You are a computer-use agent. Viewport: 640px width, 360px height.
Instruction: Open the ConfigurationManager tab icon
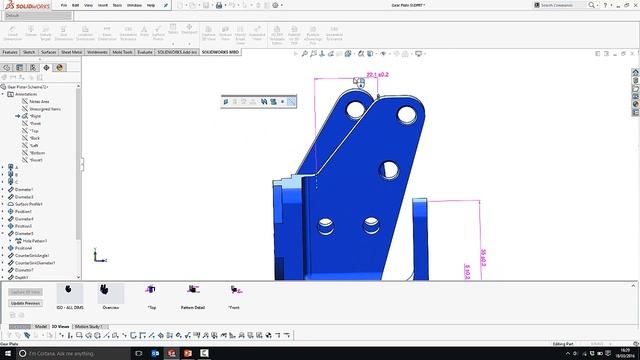pyautogui.click(x=33, y=68)
